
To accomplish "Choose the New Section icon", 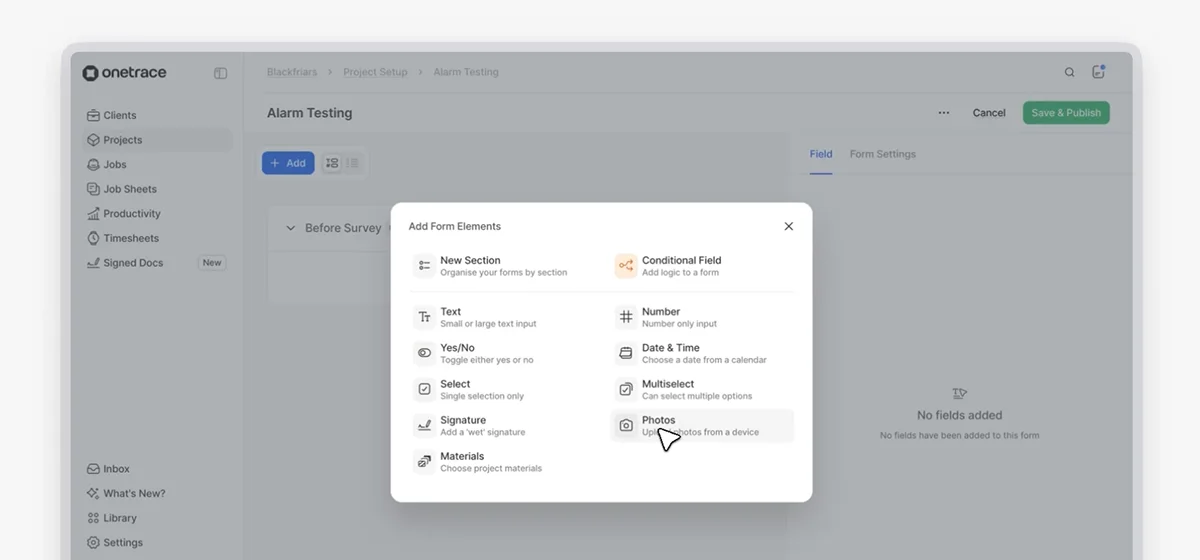I will [x=424, y=266].
